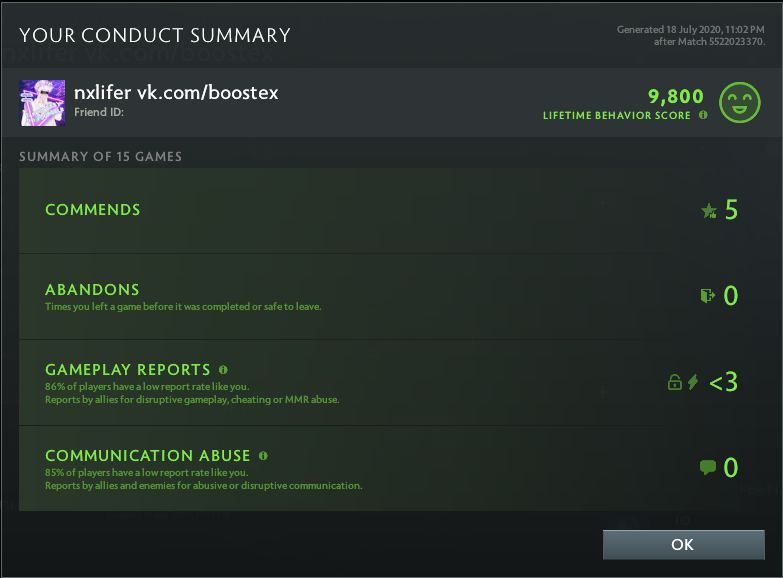The height and width of the screenshot is (578, 783).
Task: Click the communication abuse speech bubble icon
Action: 708,467
